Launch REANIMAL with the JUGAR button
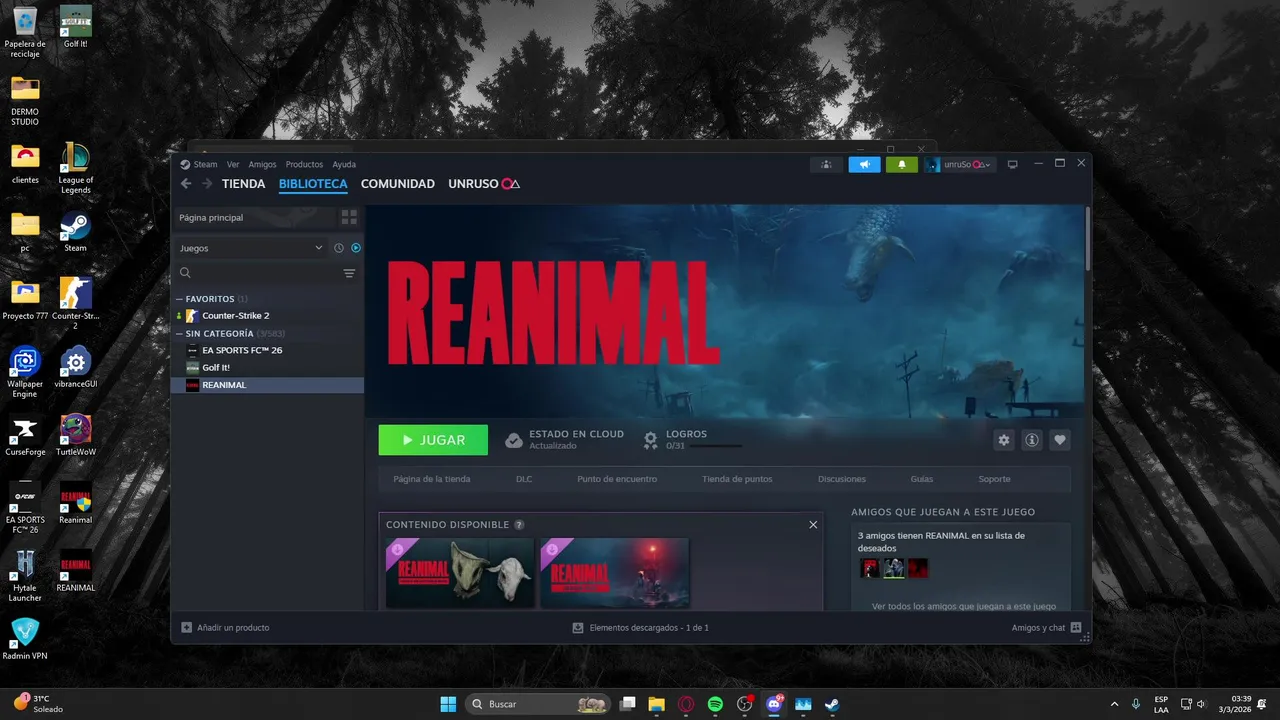 [433, 440]
